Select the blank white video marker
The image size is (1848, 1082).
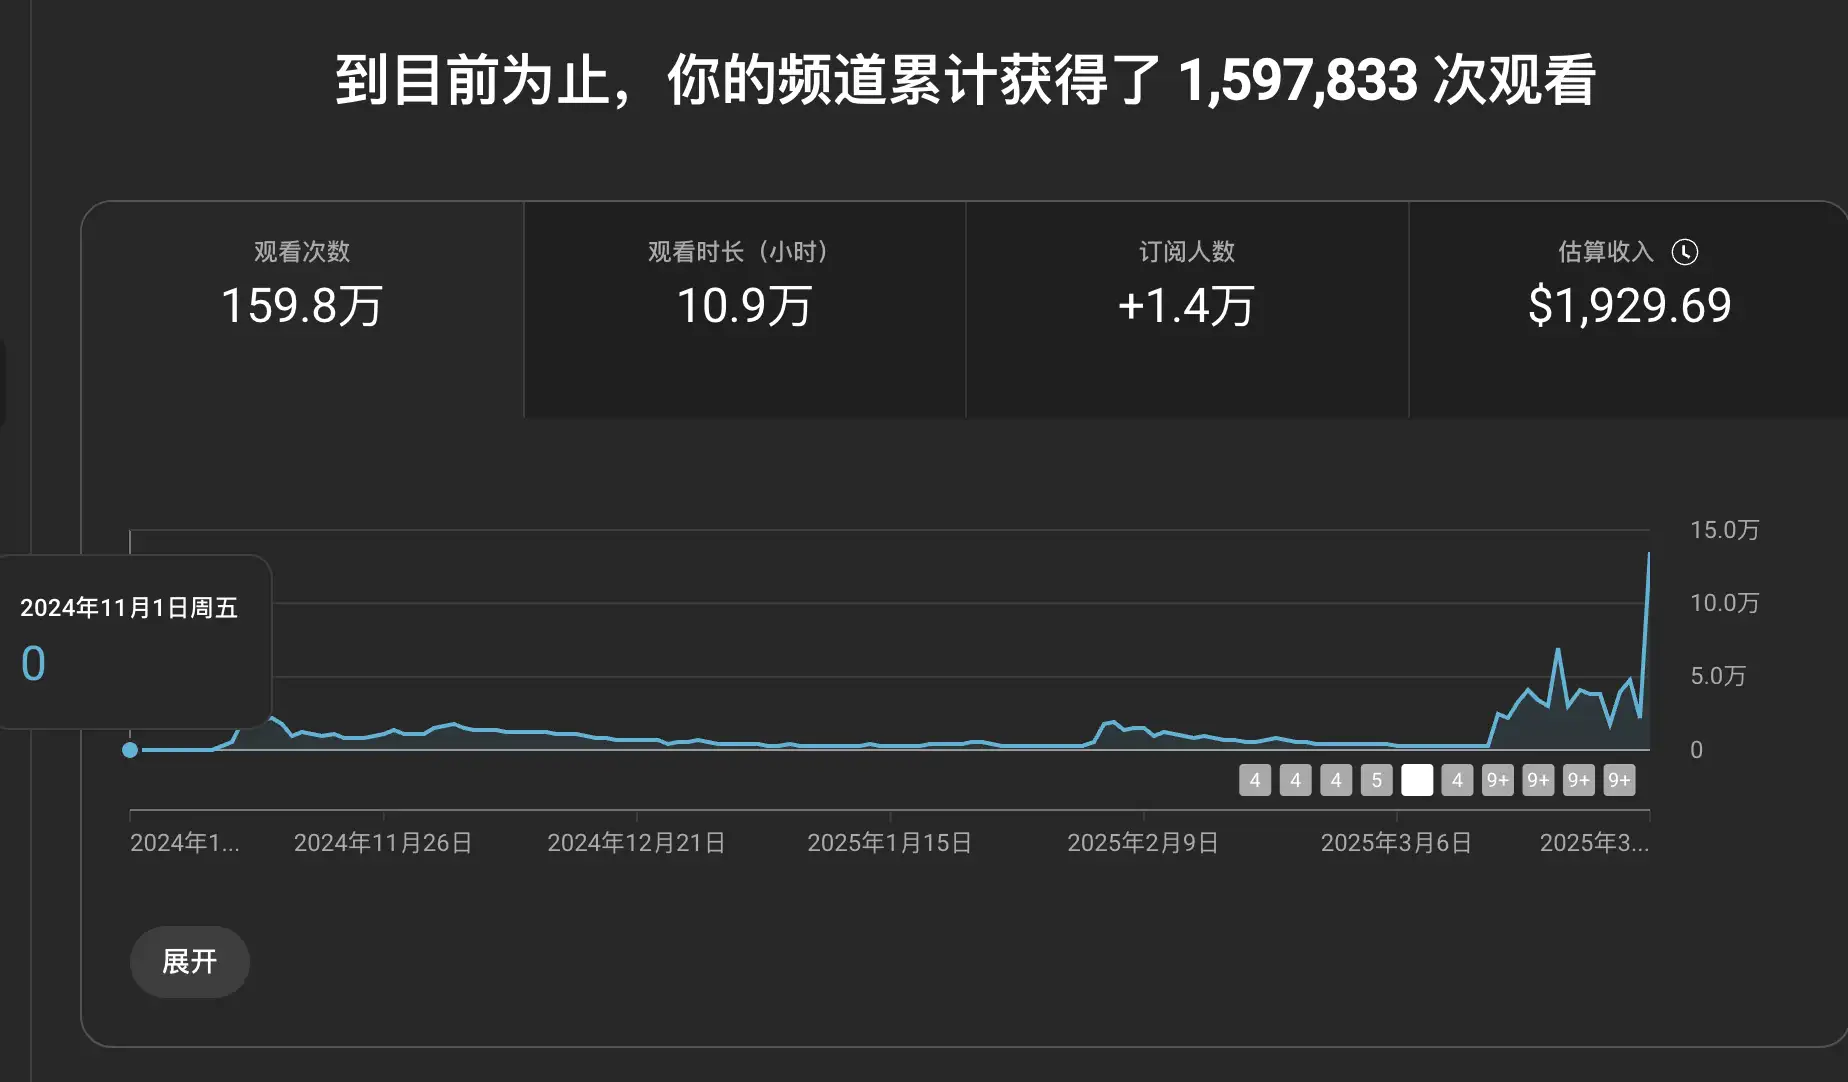point(1417,780)
